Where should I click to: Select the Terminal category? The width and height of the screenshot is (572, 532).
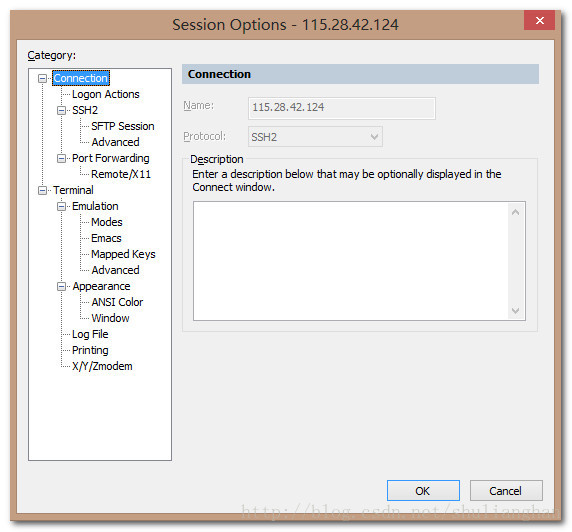click(73, 190)
